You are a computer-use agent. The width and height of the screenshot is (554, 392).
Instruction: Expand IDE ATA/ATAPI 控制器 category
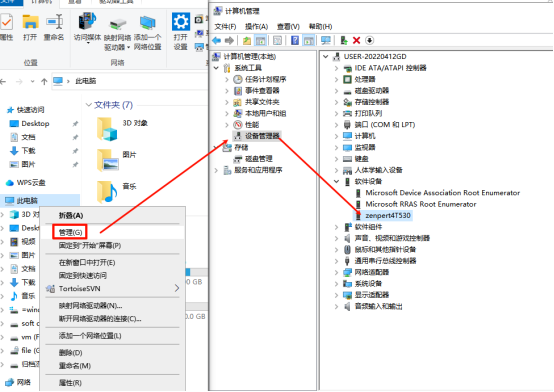[336, 68]
